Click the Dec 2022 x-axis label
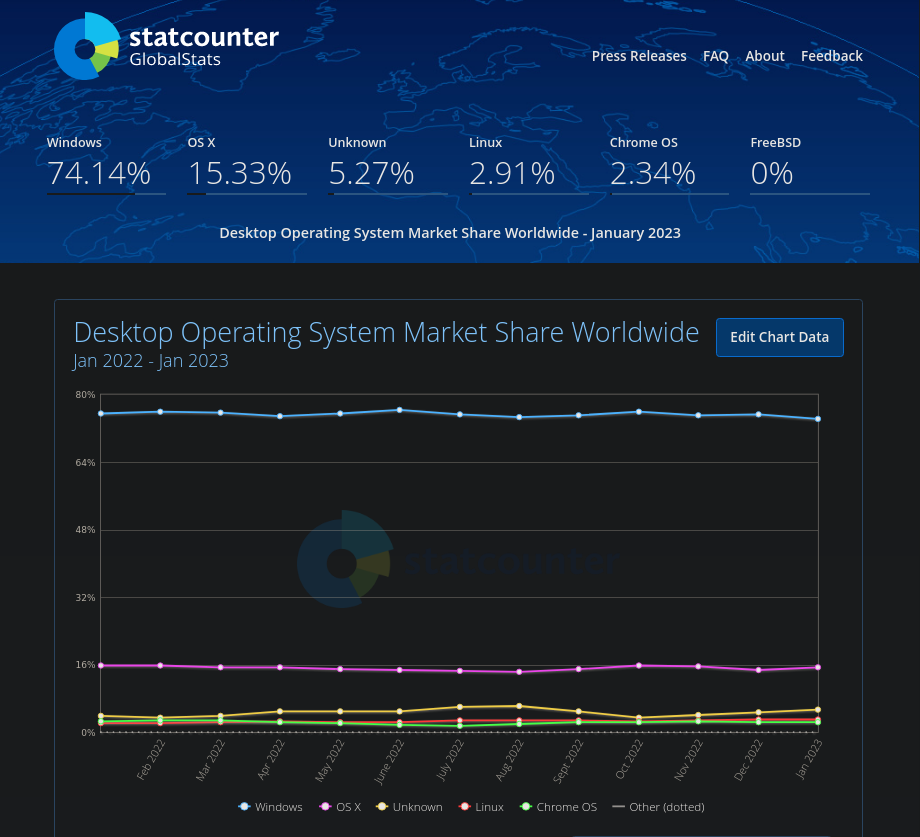The width and height of the screenshot is (920, 837). click(748, 760)
